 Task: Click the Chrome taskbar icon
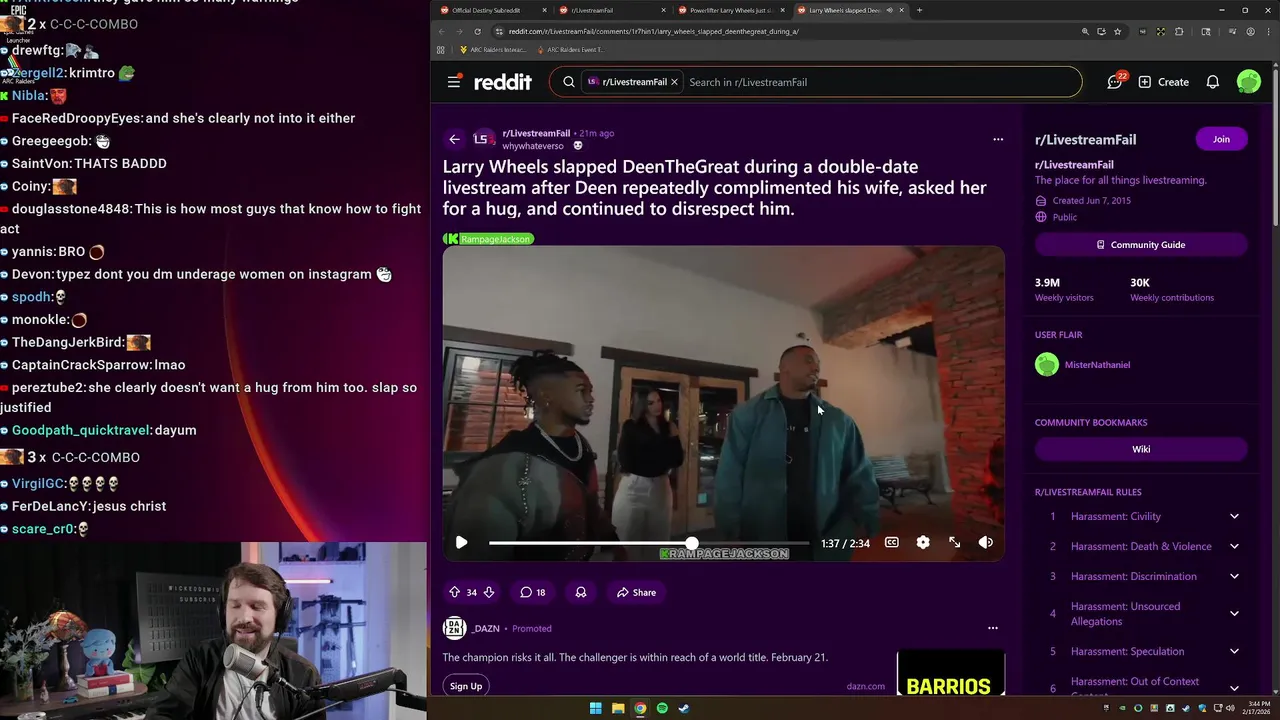click(x=640, y=708)
